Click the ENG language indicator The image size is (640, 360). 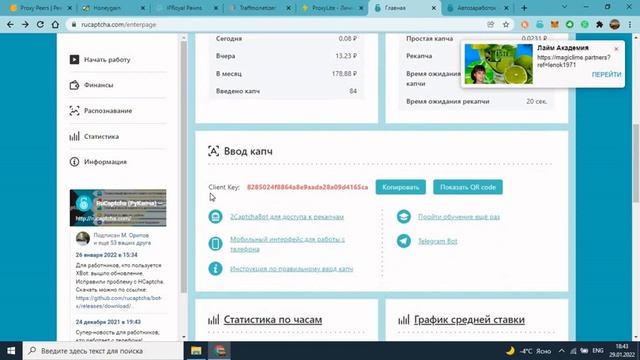[598, 351]
